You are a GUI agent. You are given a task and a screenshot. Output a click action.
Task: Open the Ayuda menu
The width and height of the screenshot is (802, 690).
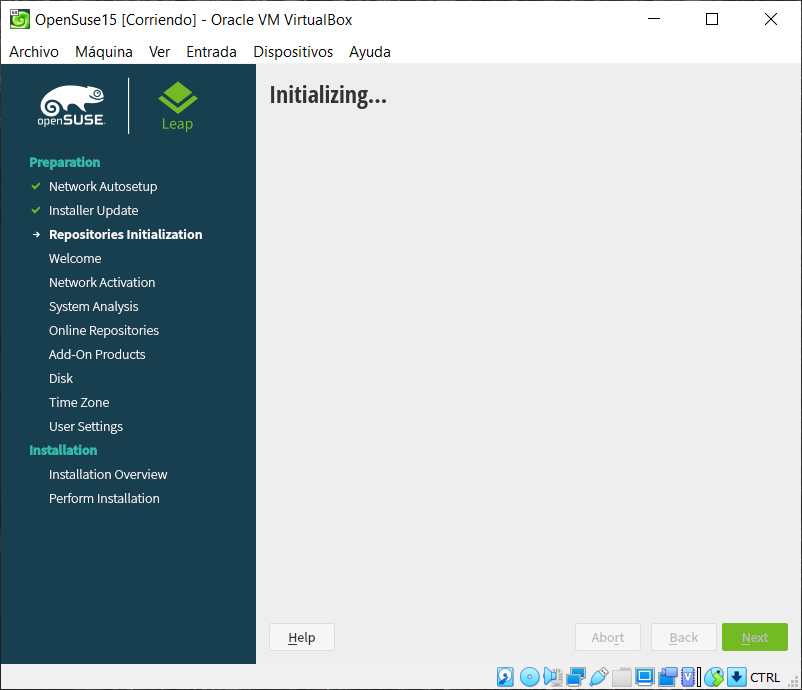pyautogui.click(x=370, y=52)
